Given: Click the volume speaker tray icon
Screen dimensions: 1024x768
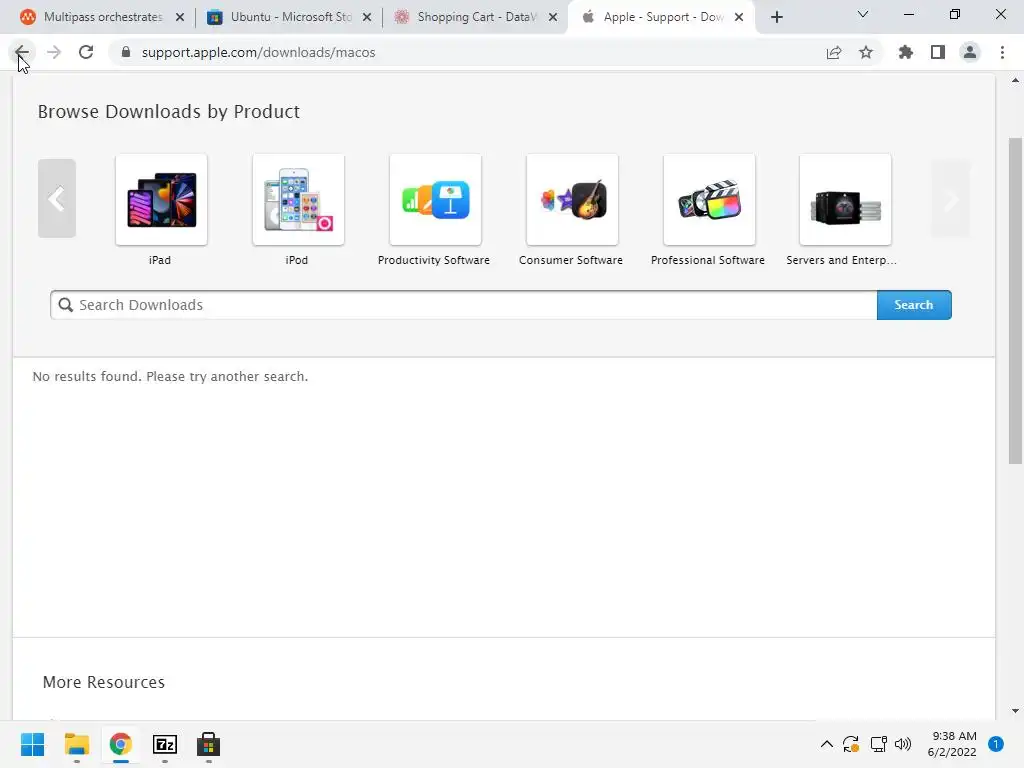Looking at the screenshot, I should (x=903, y=744).
